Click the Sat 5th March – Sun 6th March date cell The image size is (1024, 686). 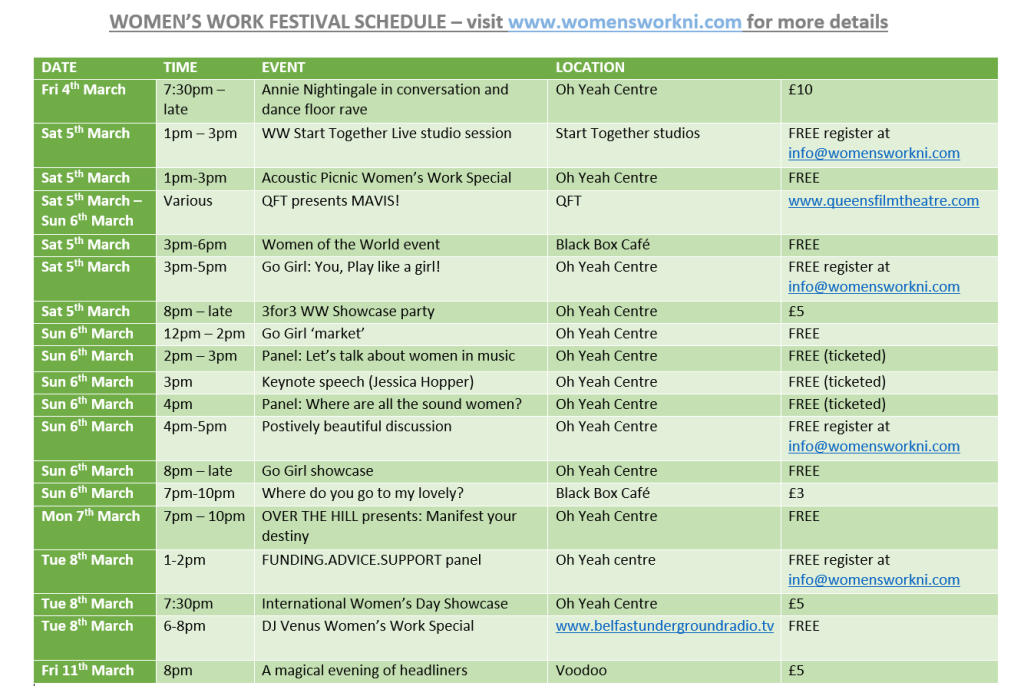click(x=95, y=212)
